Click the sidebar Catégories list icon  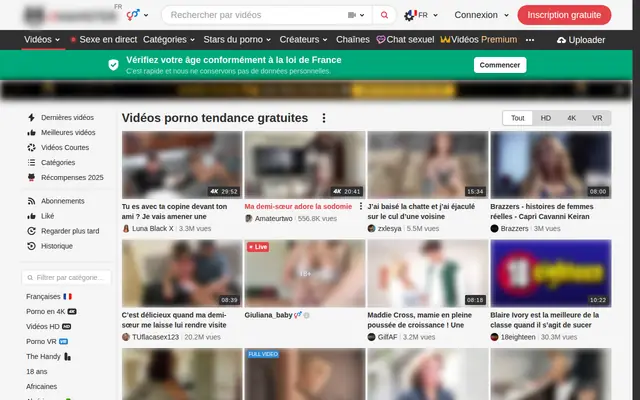(31, 162)
